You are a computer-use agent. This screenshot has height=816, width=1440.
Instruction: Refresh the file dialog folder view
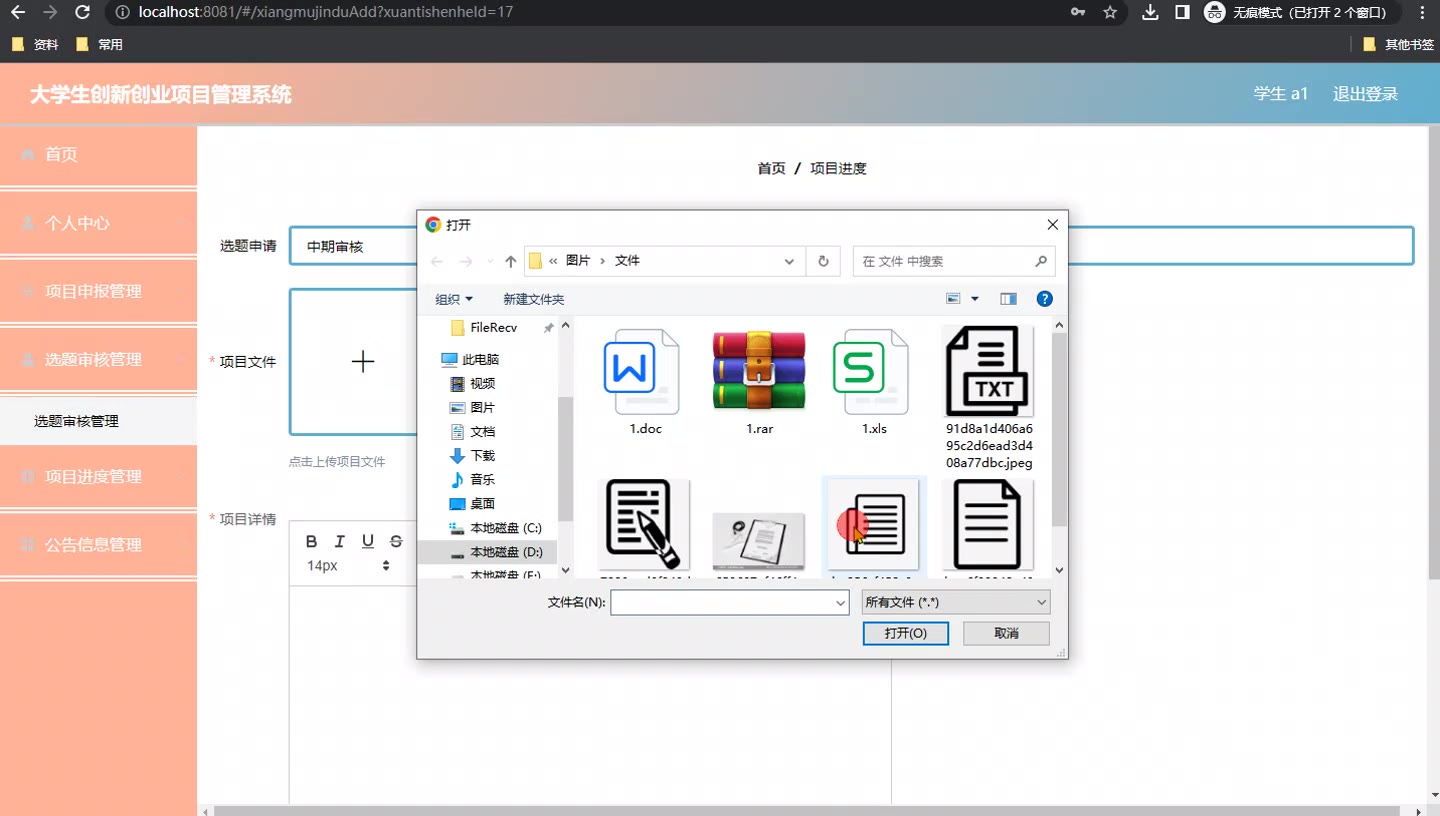pyautogui.click(x=823, y=261)
